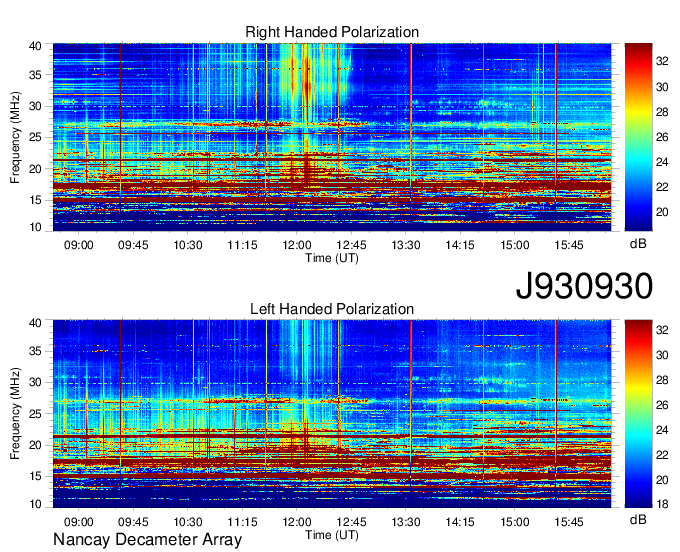Click the "Right Handed Polarization" plot title
This screenshot has height=552, width=680.
tap(332, 32)
